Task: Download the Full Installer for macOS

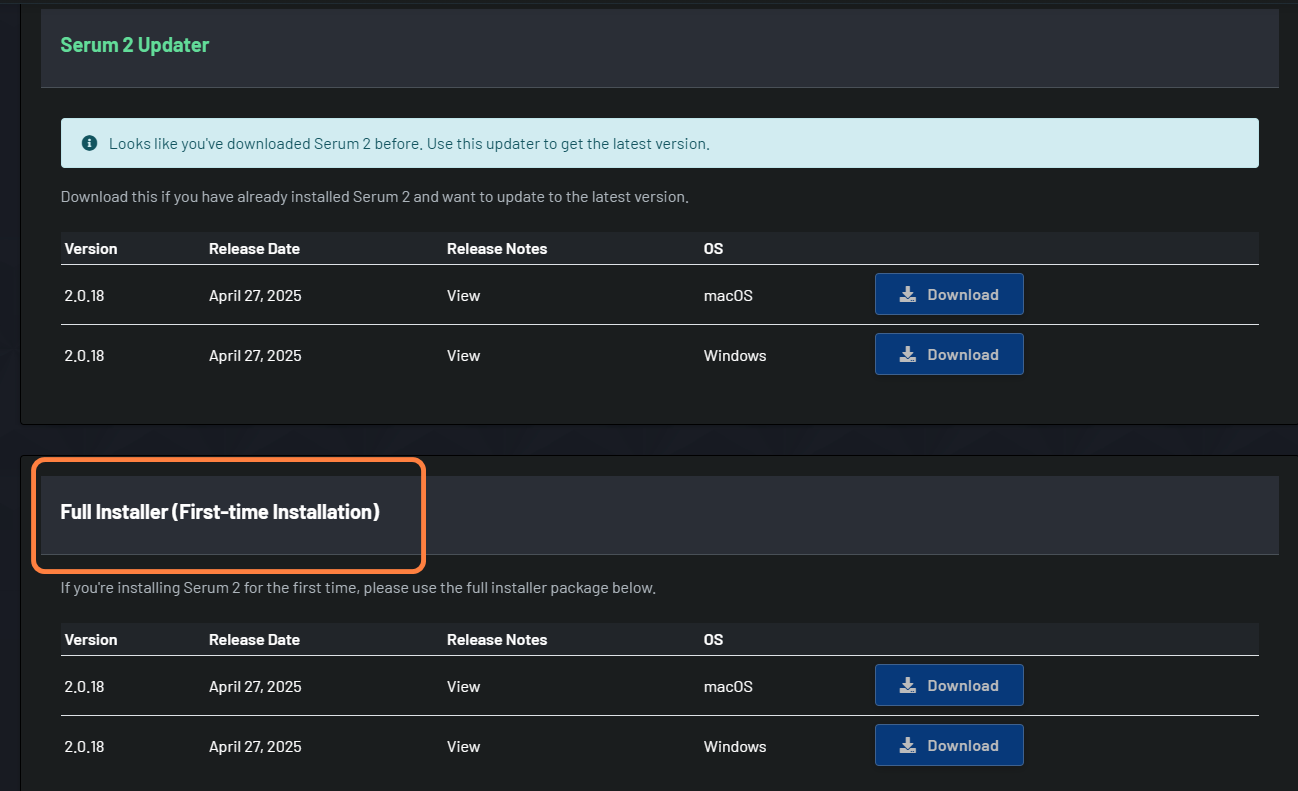Action: (x=949, y=685)
